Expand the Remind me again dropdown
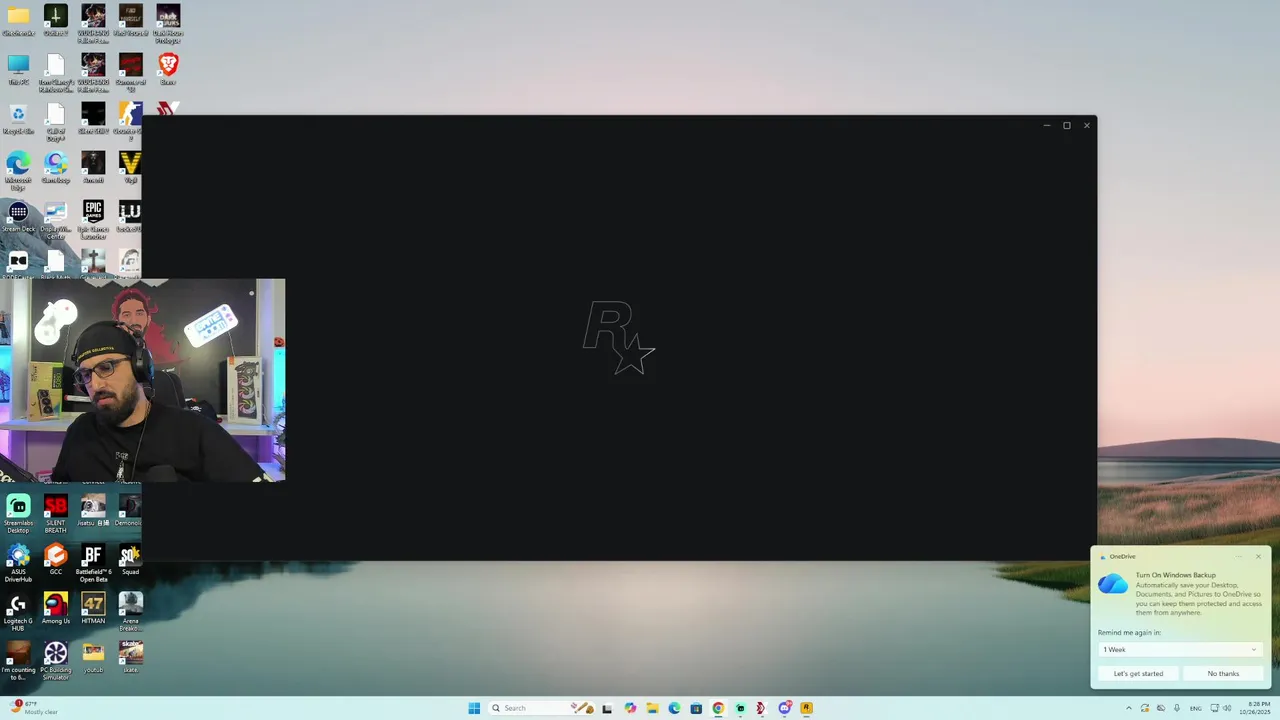The height and width of the screenshot is (720, 1280). click(x=1180, y=650)
